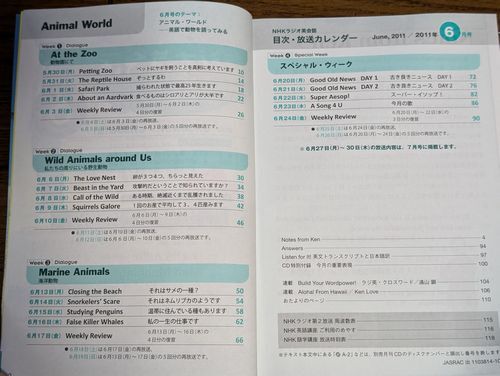The width and height of the screenshot is (500, 376).
Task: Select 'Notes from Ken' index line
Action: [x=383, y=239]
